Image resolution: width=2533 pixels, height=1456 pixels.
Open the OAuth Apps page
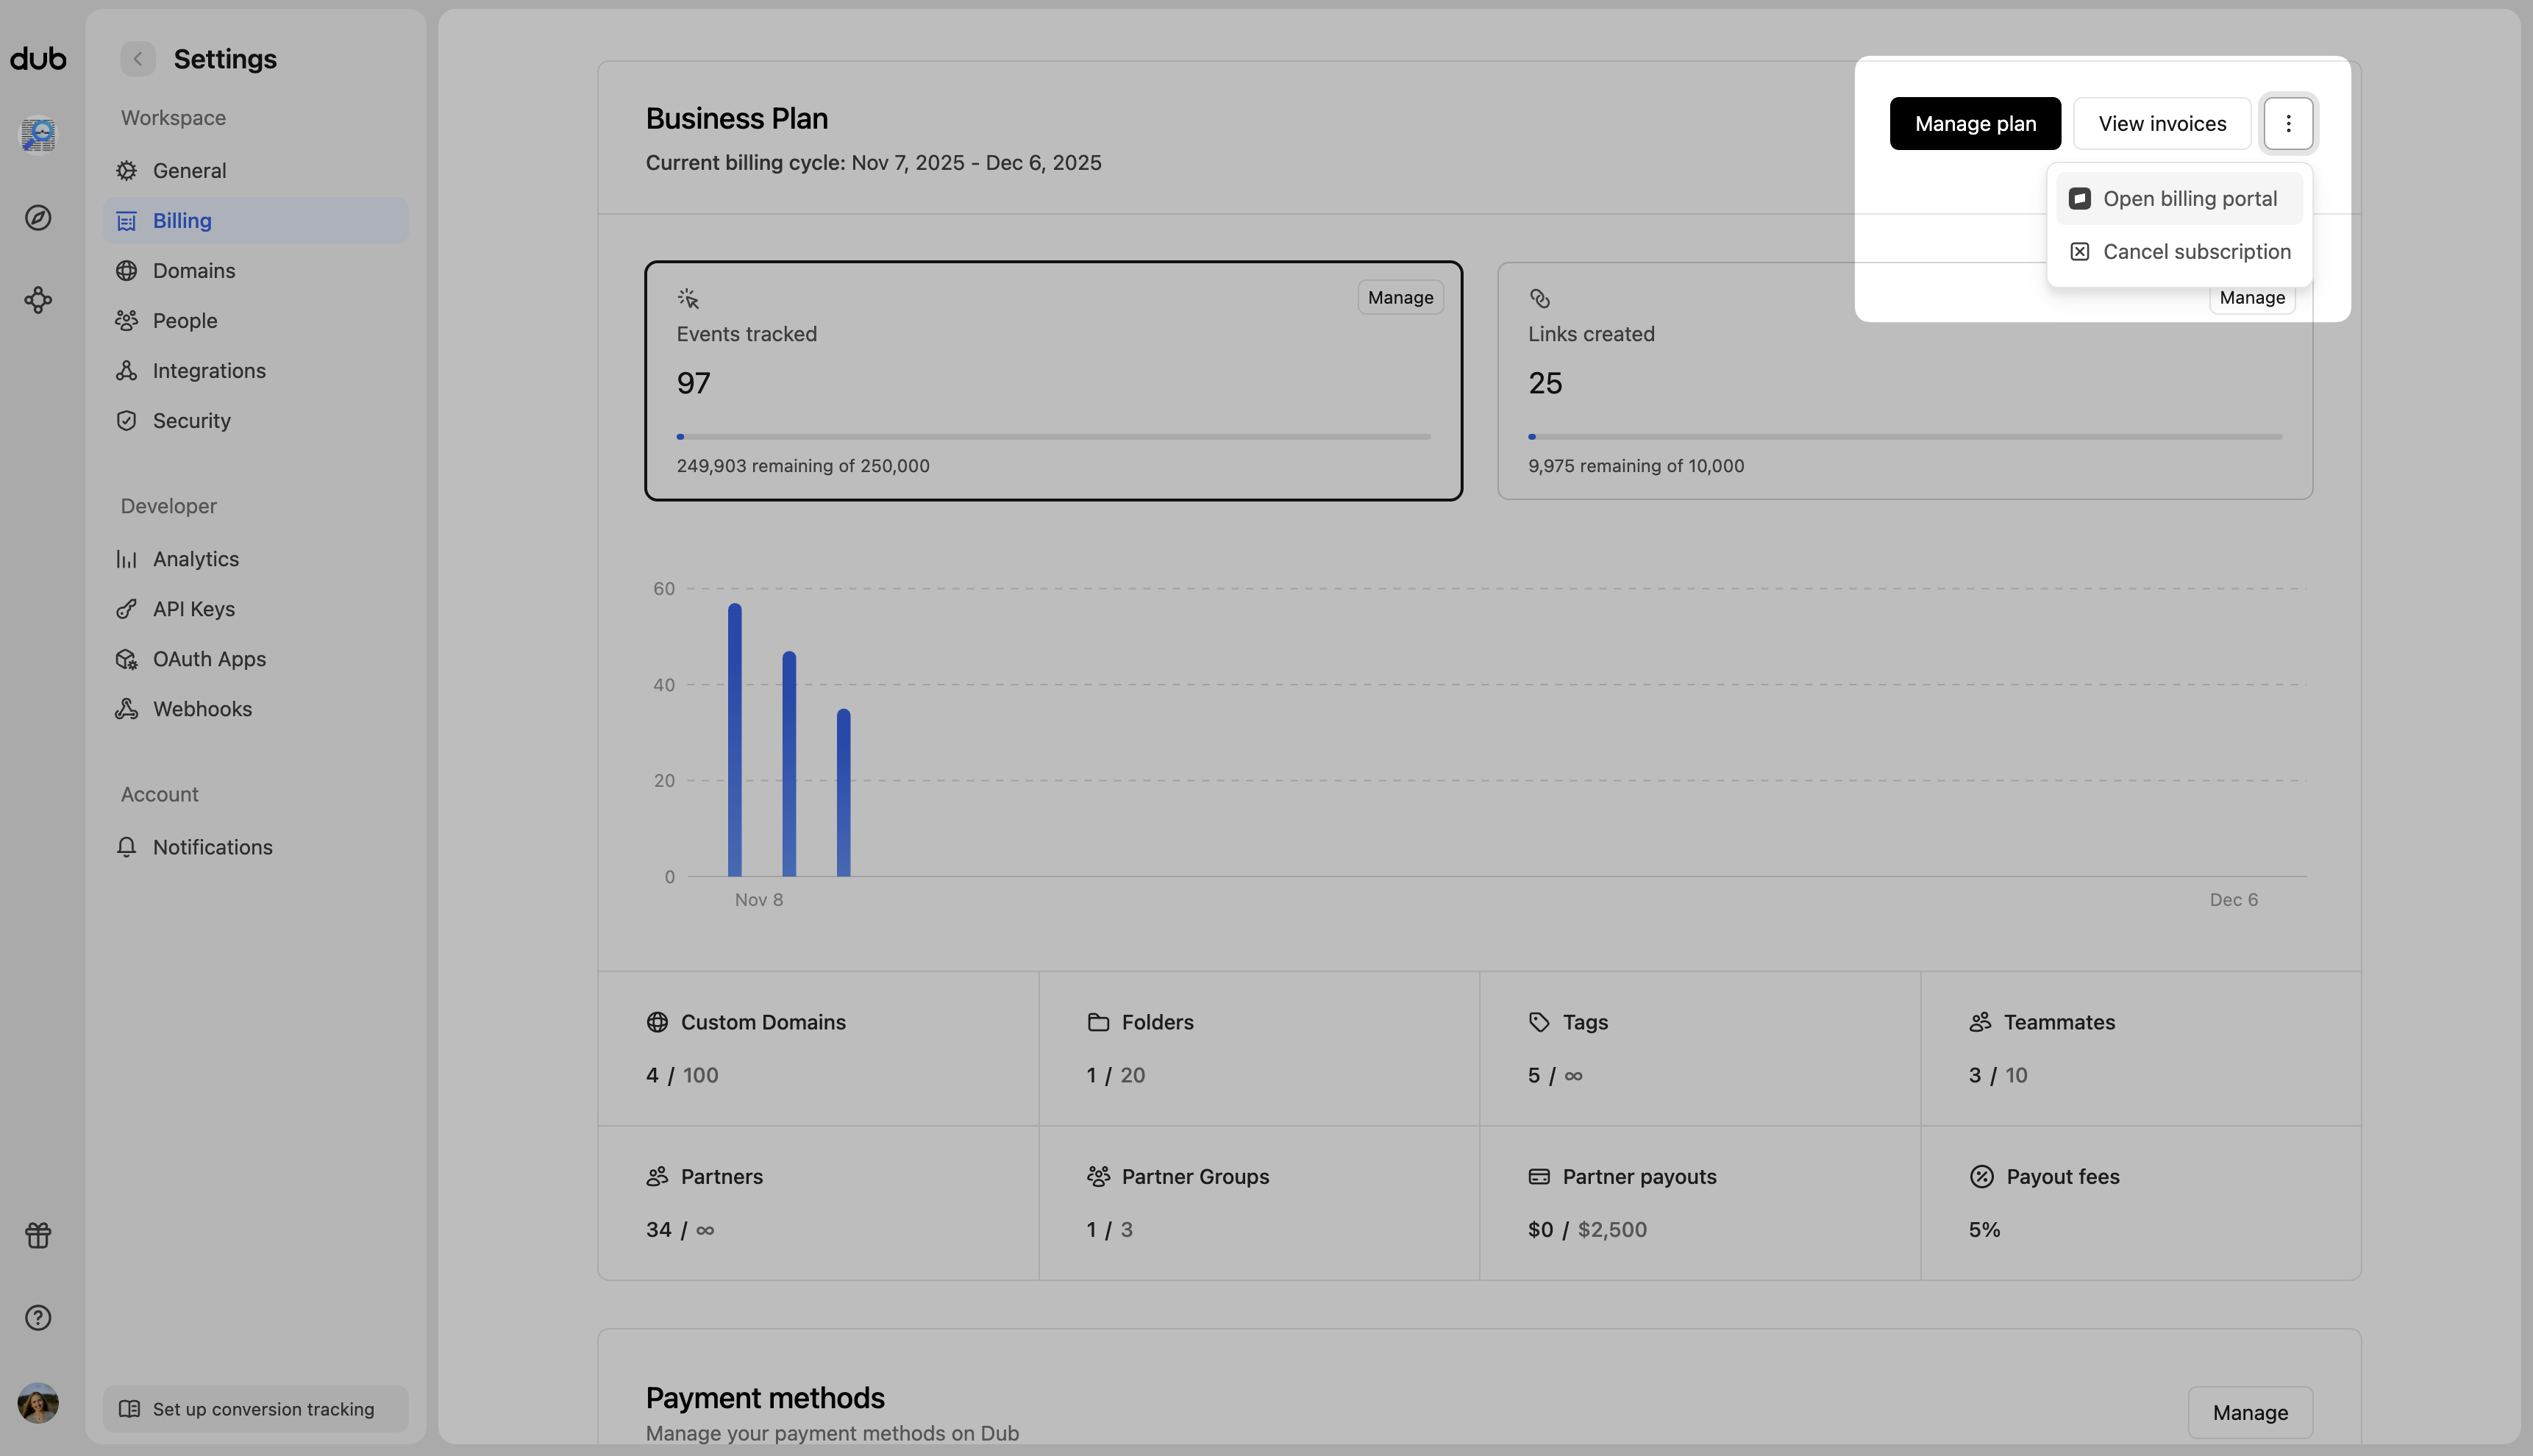210,658
